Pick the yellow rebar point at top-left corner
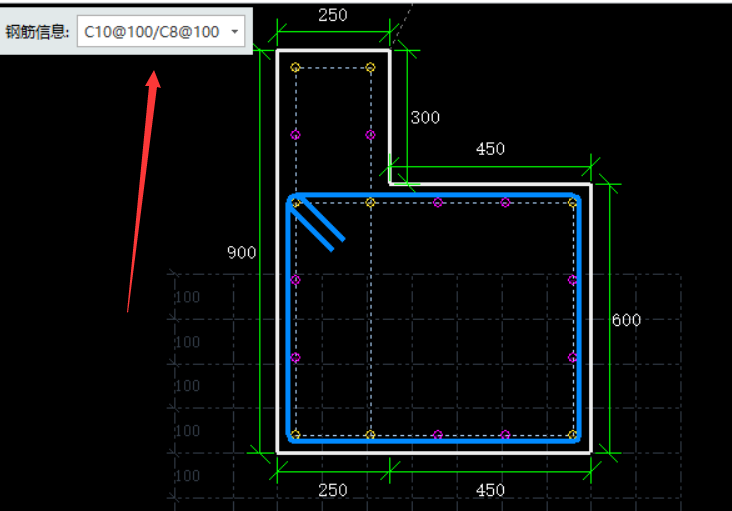This screenshot has width=732, height=511. point(295,67)
